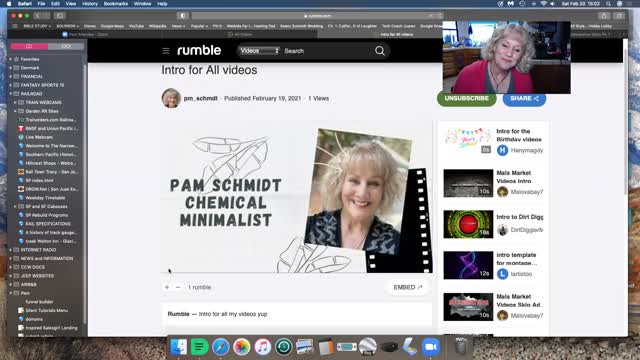Expand the INTERNET RADIO folder
This screenshot has height=360, width=640.
(x=11, y=250)
